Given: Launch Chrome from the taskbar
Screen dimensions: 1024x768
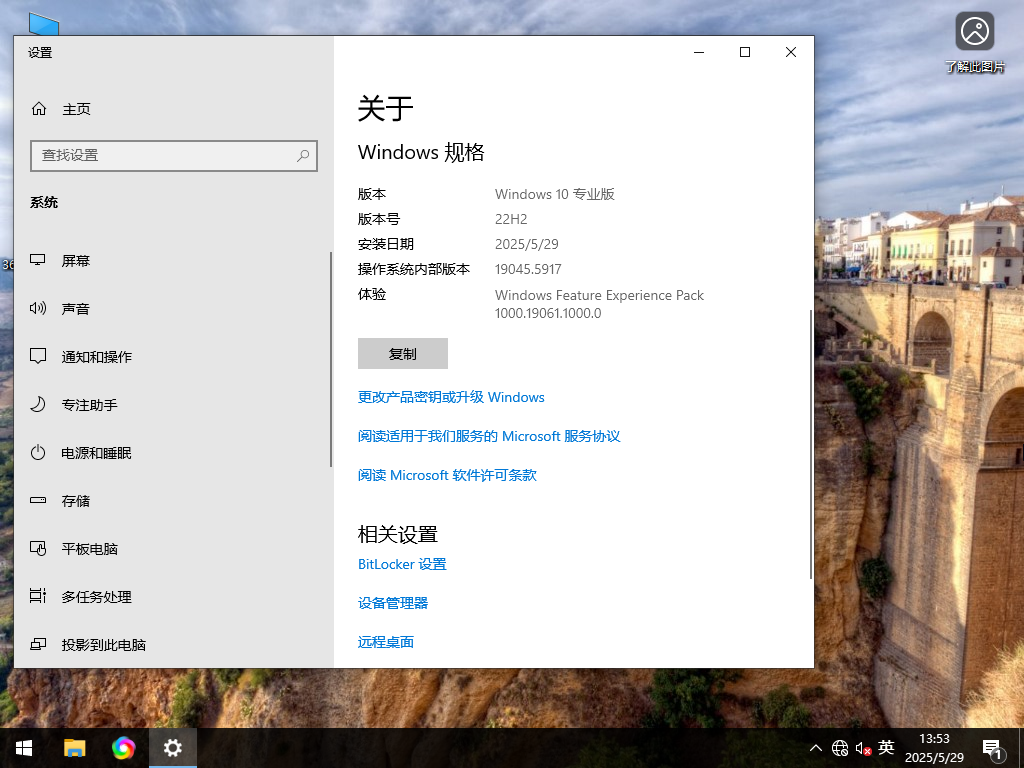Looking at the screenshot, I should pos(124,747).
